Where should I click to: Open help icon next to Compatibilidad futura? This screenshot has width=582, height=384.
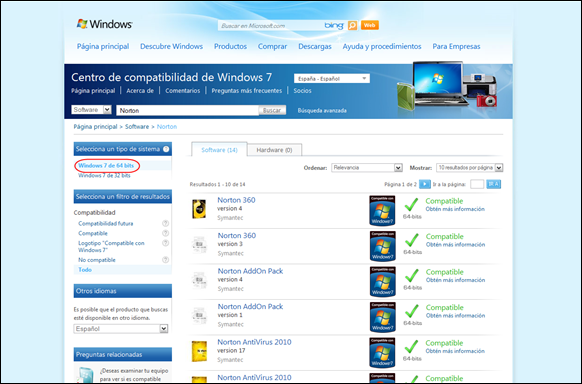click(x=166, y=223)
